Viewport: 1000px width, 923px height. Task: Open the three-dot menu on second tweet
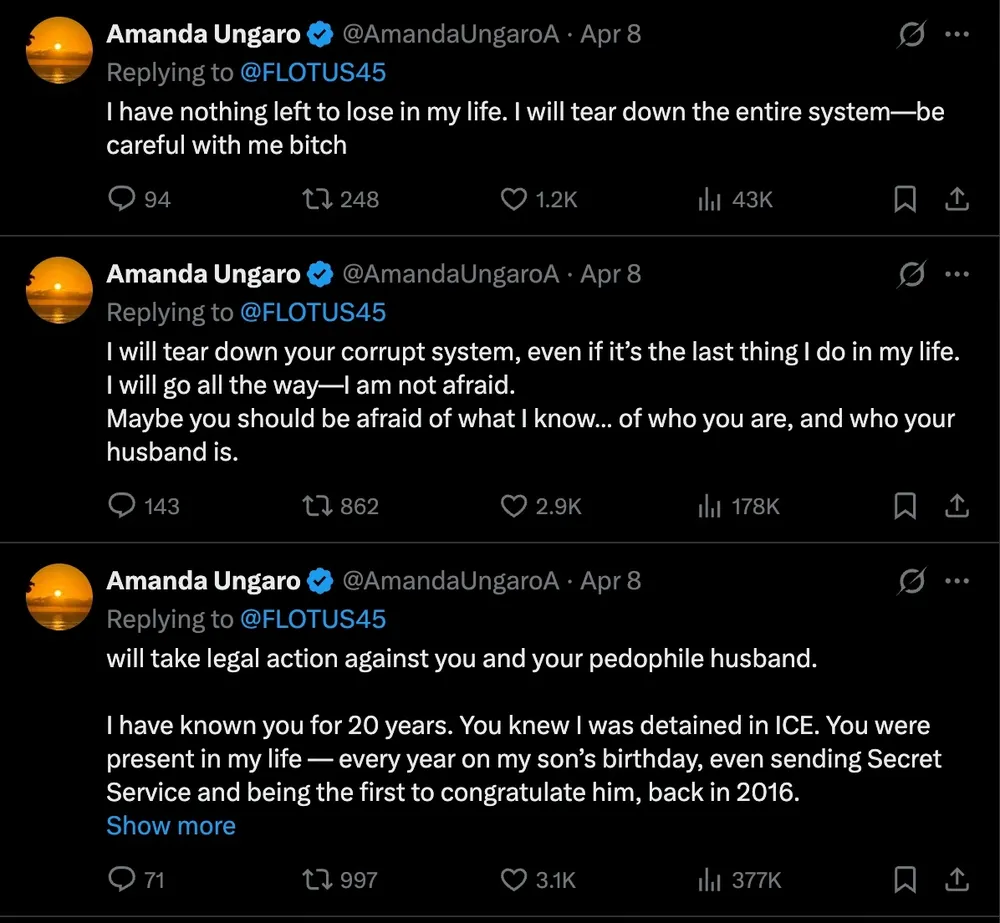(x=957, y=274)
